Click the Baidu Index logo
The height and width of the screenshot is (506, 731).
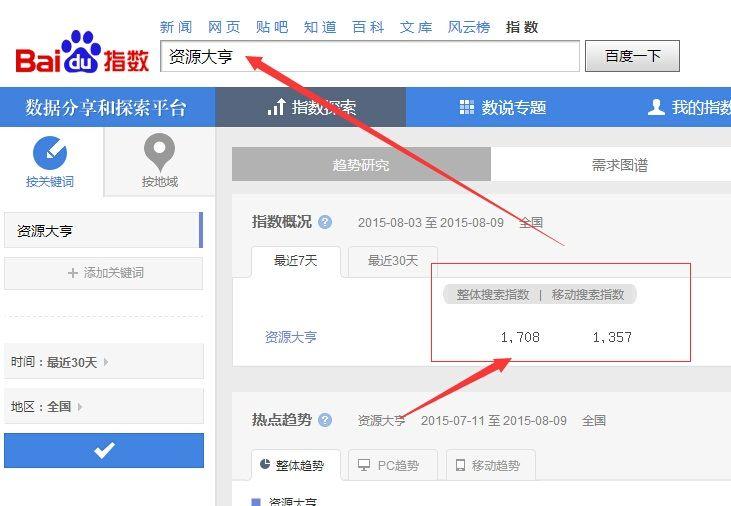click(x=82, y=53)
